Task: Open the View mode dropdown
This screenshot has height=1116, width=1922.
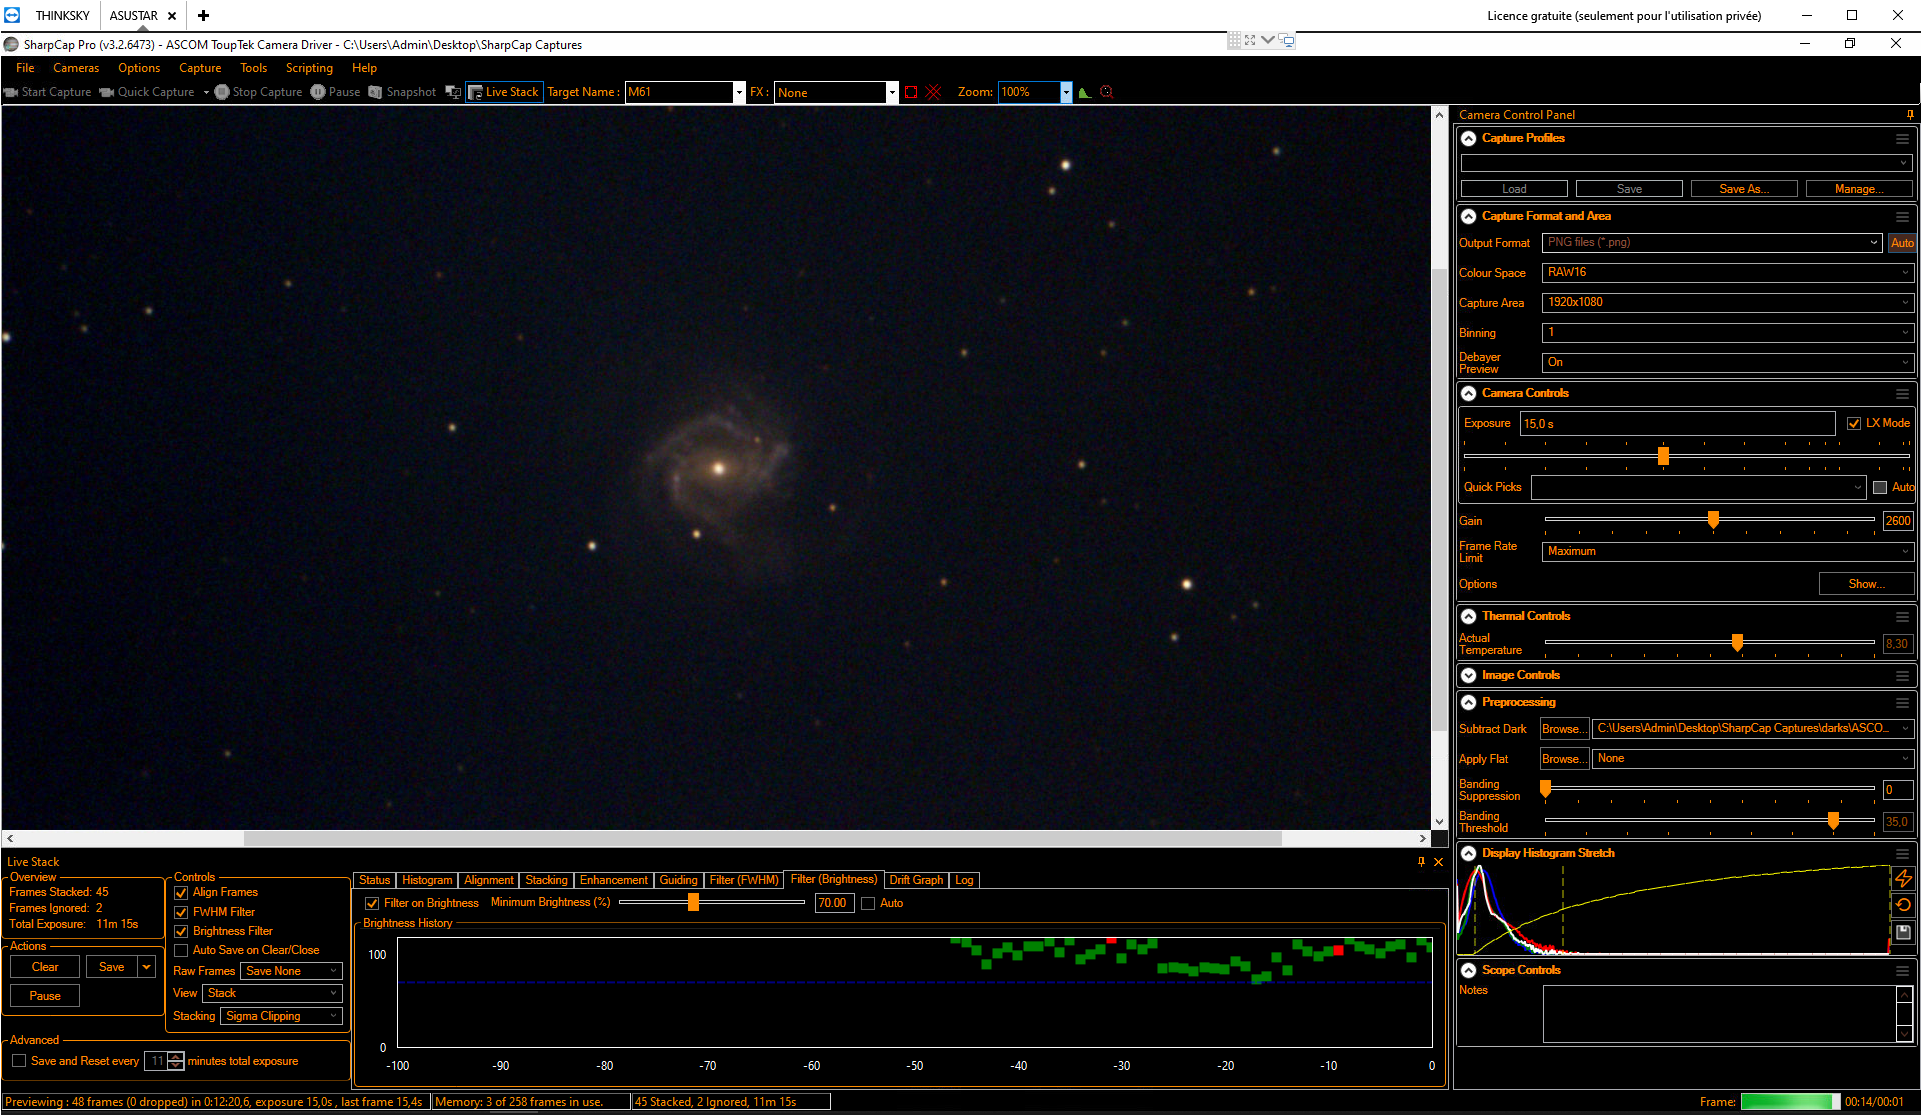Action: tap(273, 994)
